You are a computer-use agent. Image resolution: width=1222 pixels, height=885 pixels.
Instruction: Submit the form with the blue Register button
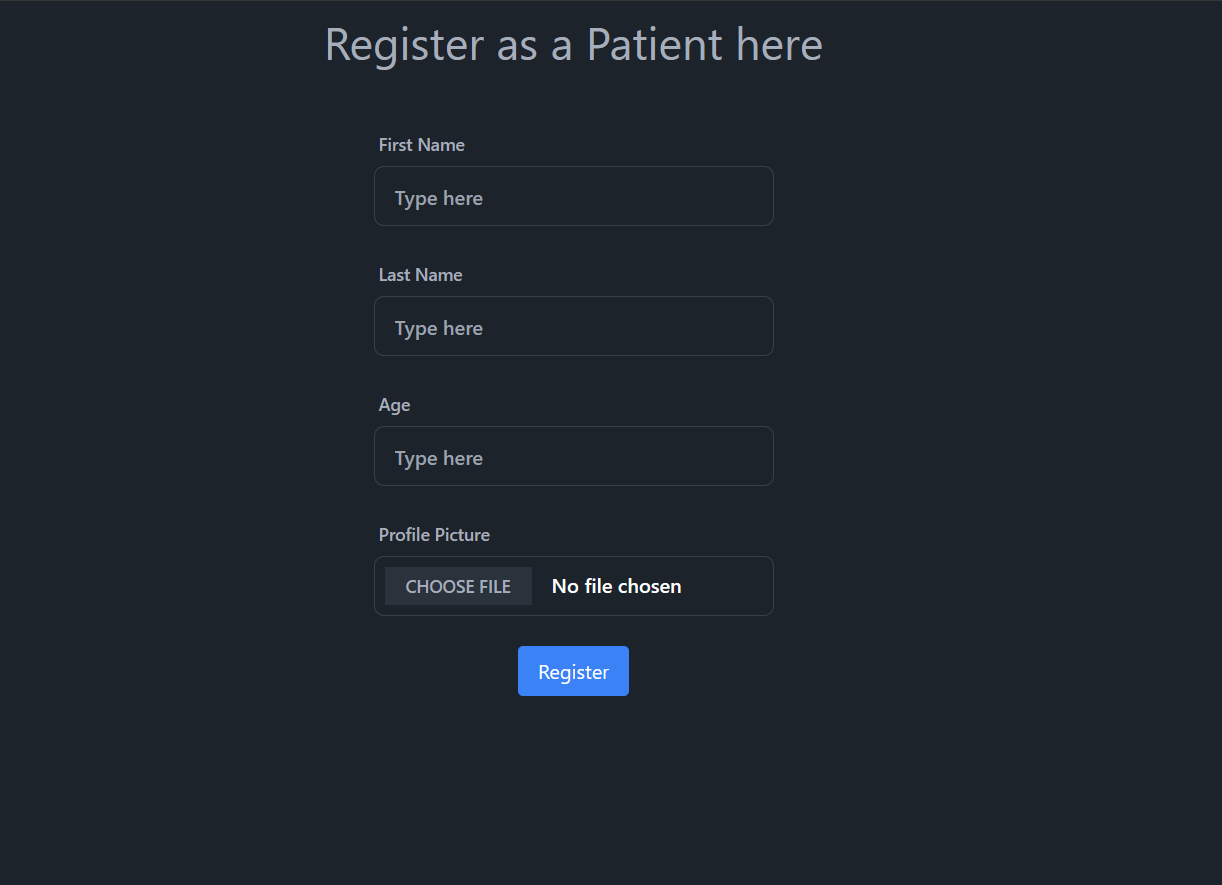[573, 671]
